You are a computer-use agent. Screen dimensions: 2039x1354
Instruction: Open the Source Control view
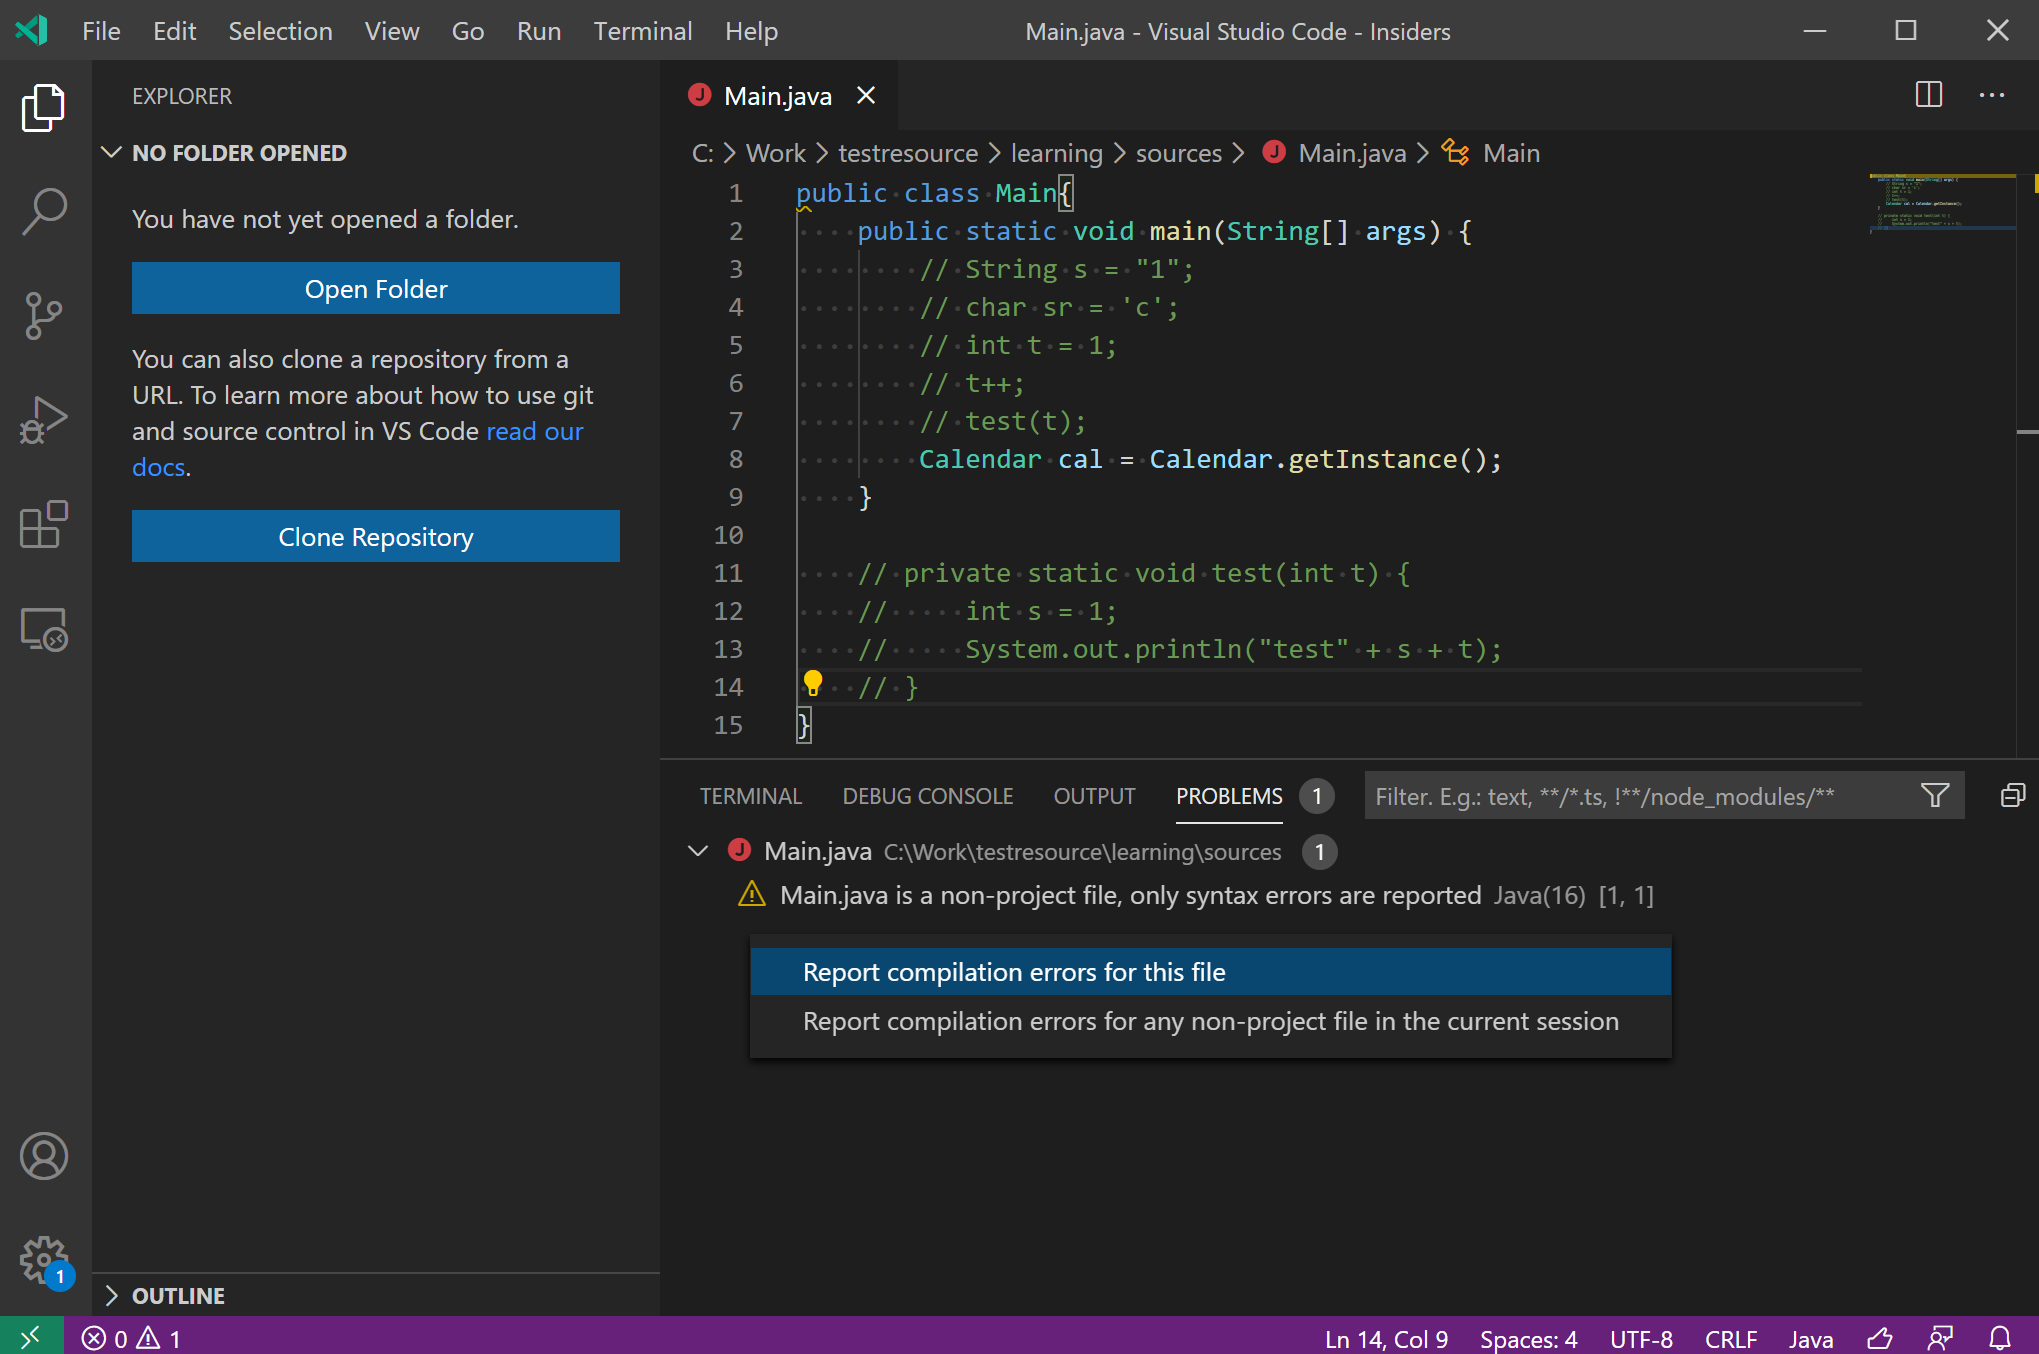[44, 316]
